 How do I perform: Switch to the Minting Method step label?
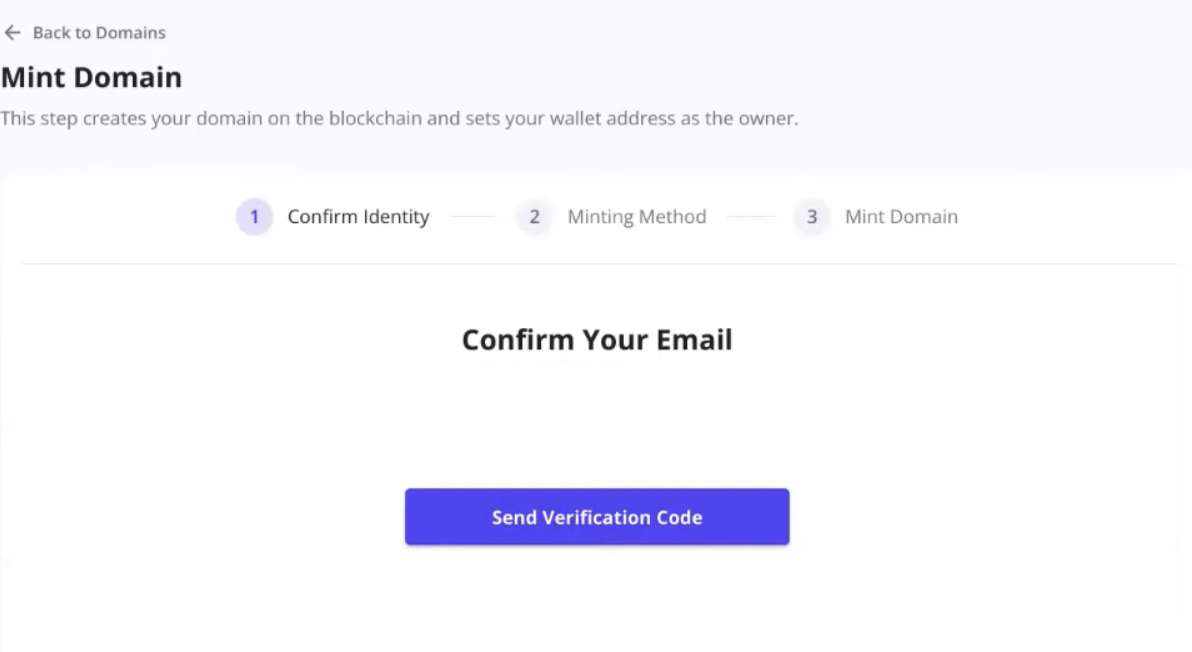click(637, 217)
